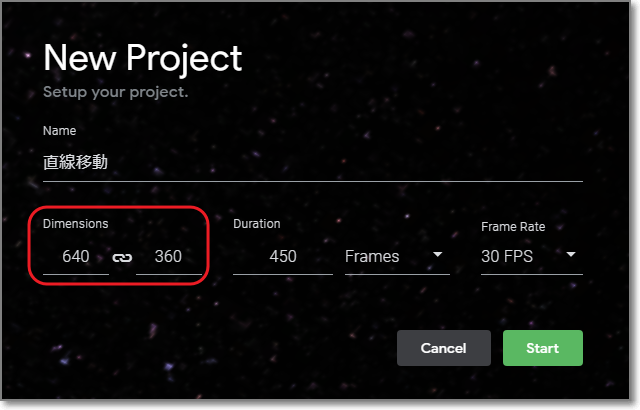Screen dimensions: 640x410
Task: Click the underline beneath the project name
Action: click(312, 181)
